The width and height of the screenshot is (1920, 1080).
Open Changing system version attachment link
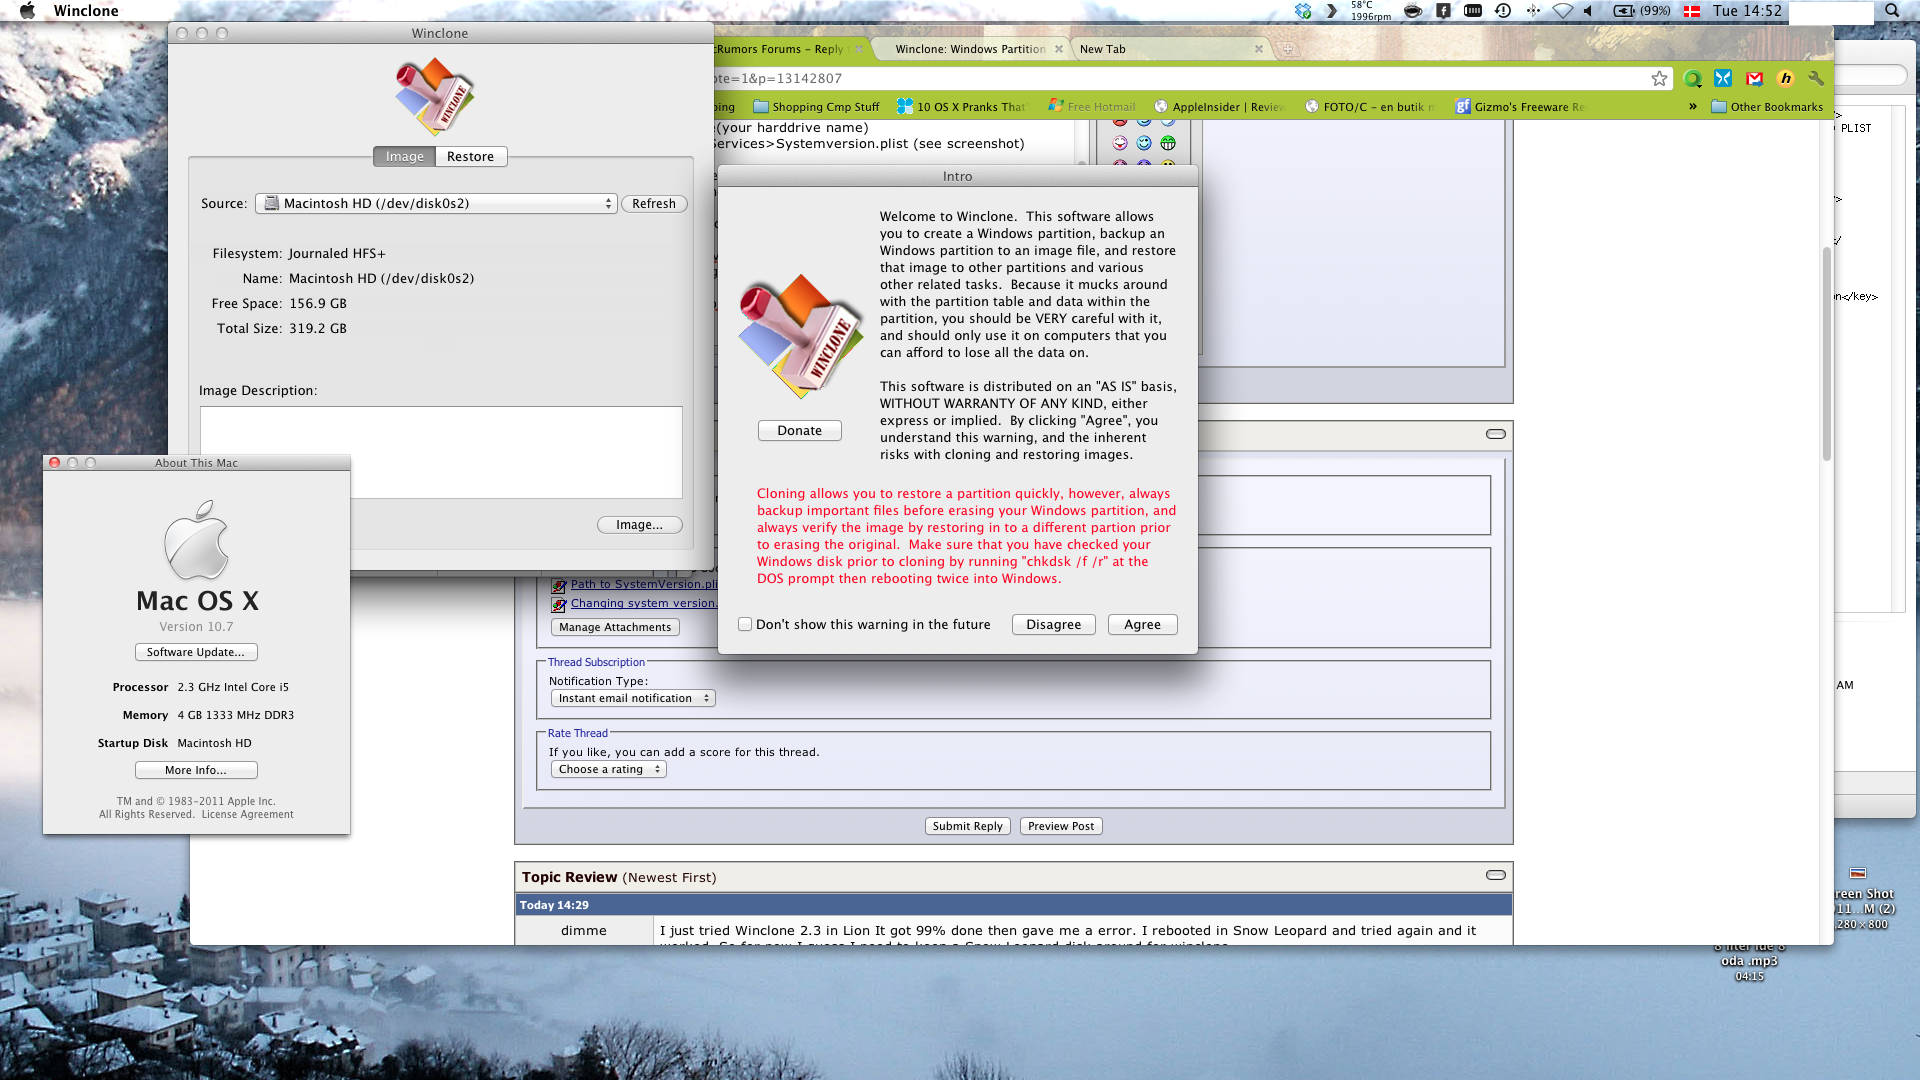[643, 604]
